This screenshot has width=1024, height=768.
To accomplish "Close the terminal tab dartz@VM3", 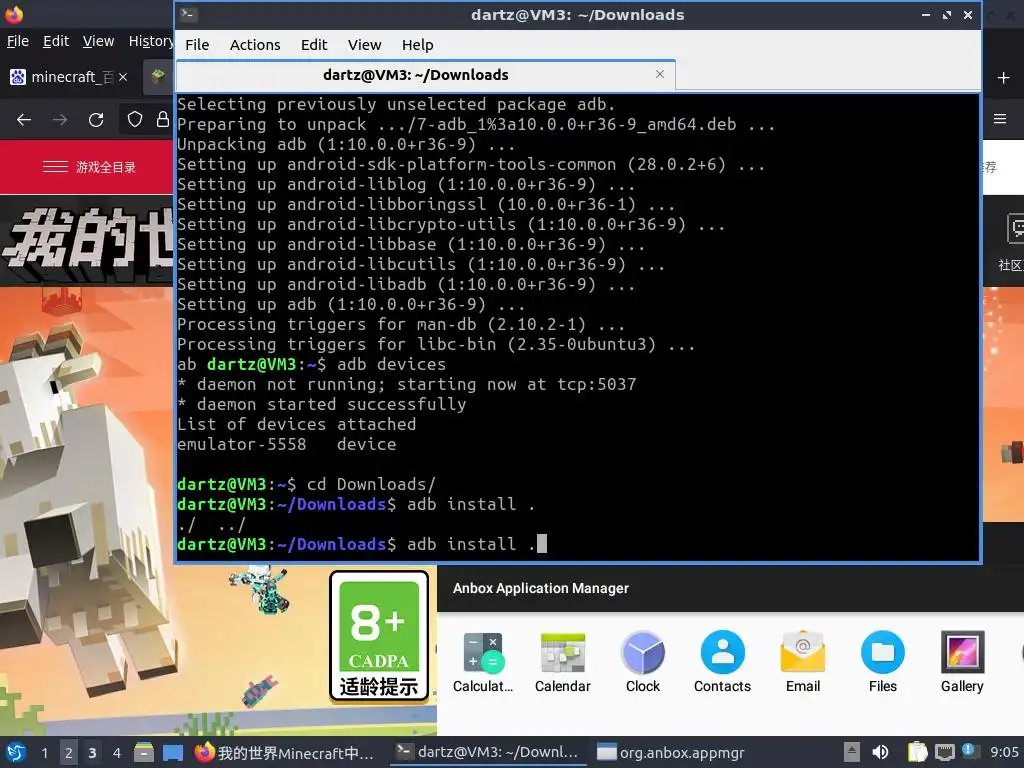I will [x=660, y=74].
